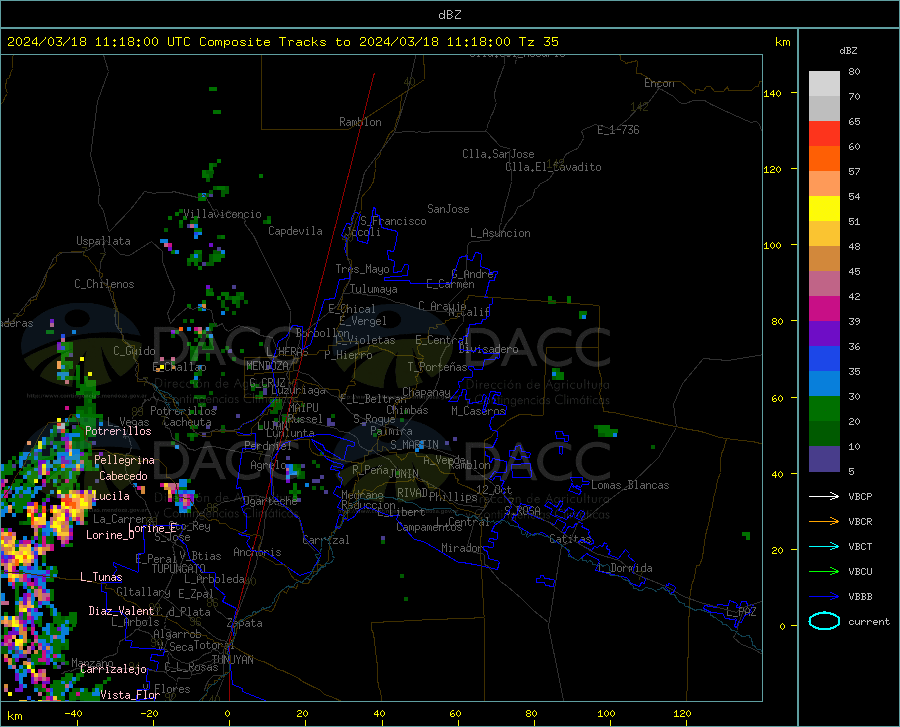Select the red 65 dBZ color swatch
Image resolution: width=900 pixels, height=727 pixels.
(x=824, y=133)
